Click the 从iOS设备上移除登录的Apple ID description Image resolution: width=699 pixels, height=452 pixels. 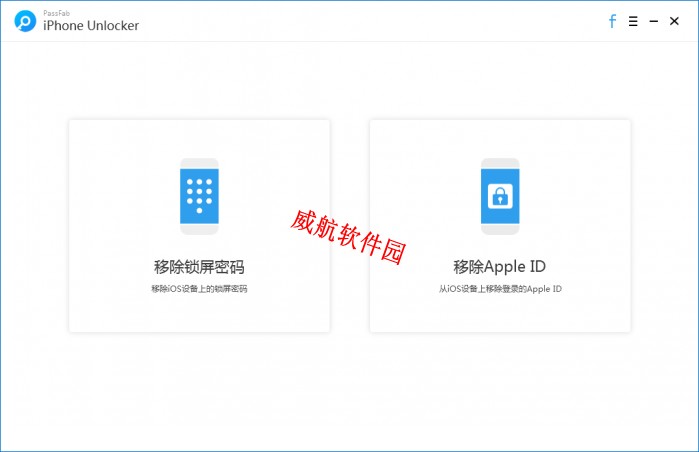tap(499, 289)
